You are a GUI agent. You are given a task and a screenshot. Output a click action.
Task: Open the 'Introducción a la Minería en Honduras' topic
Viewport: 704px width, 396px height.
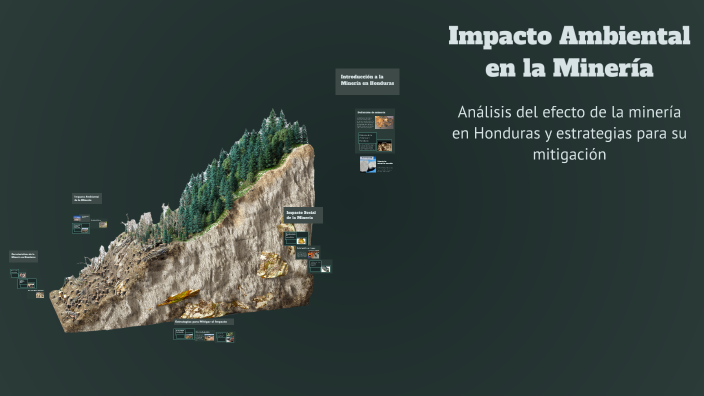point(367,81)
